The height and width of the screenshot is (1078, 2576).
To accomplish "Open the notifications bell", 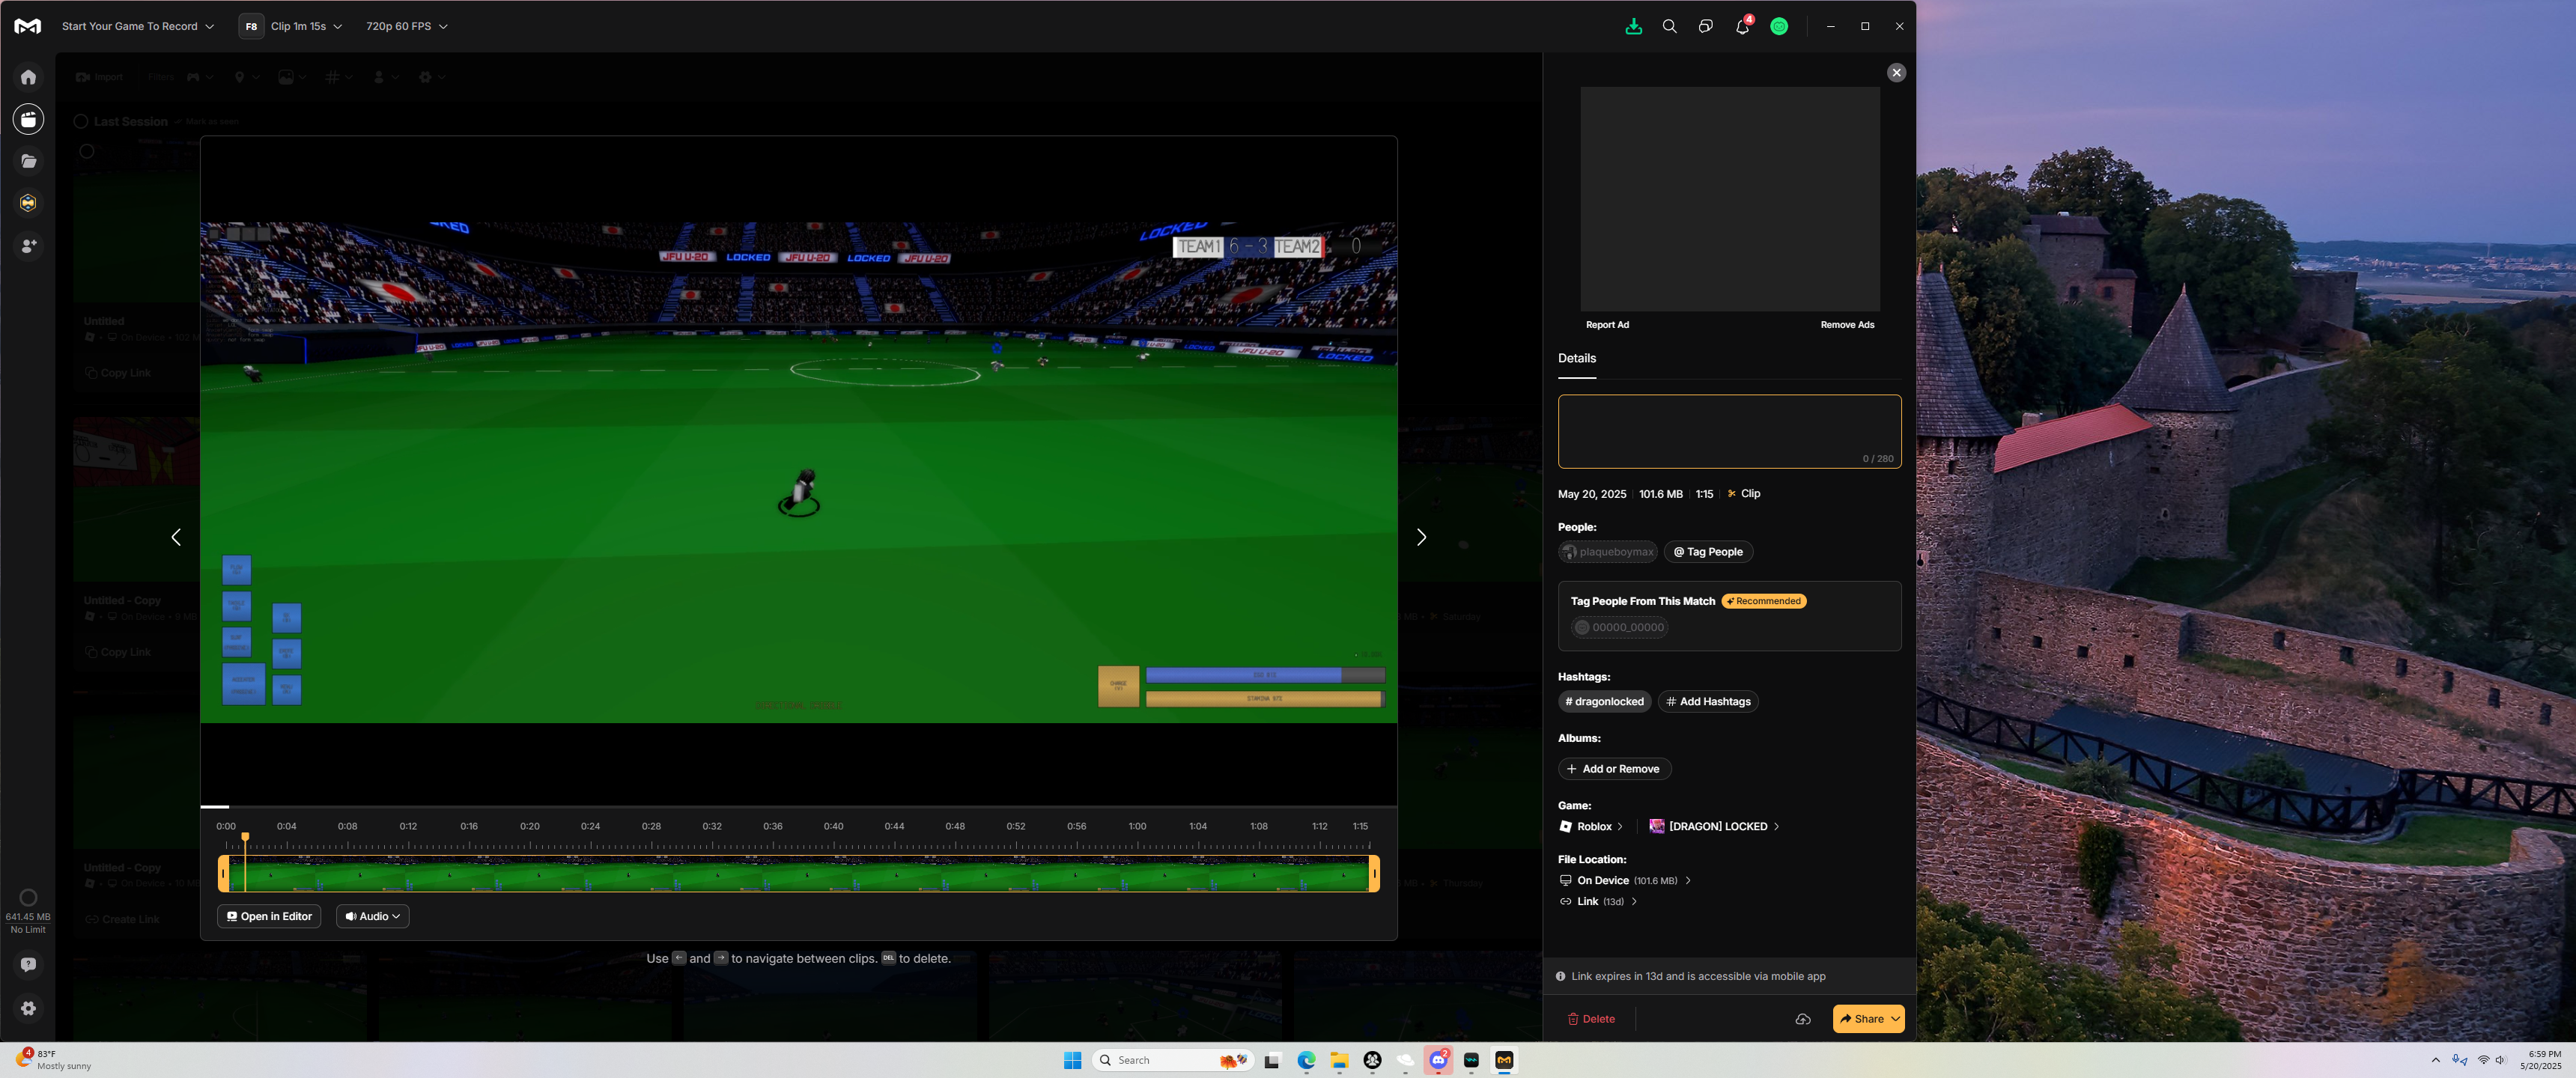I will point(1743,26).
